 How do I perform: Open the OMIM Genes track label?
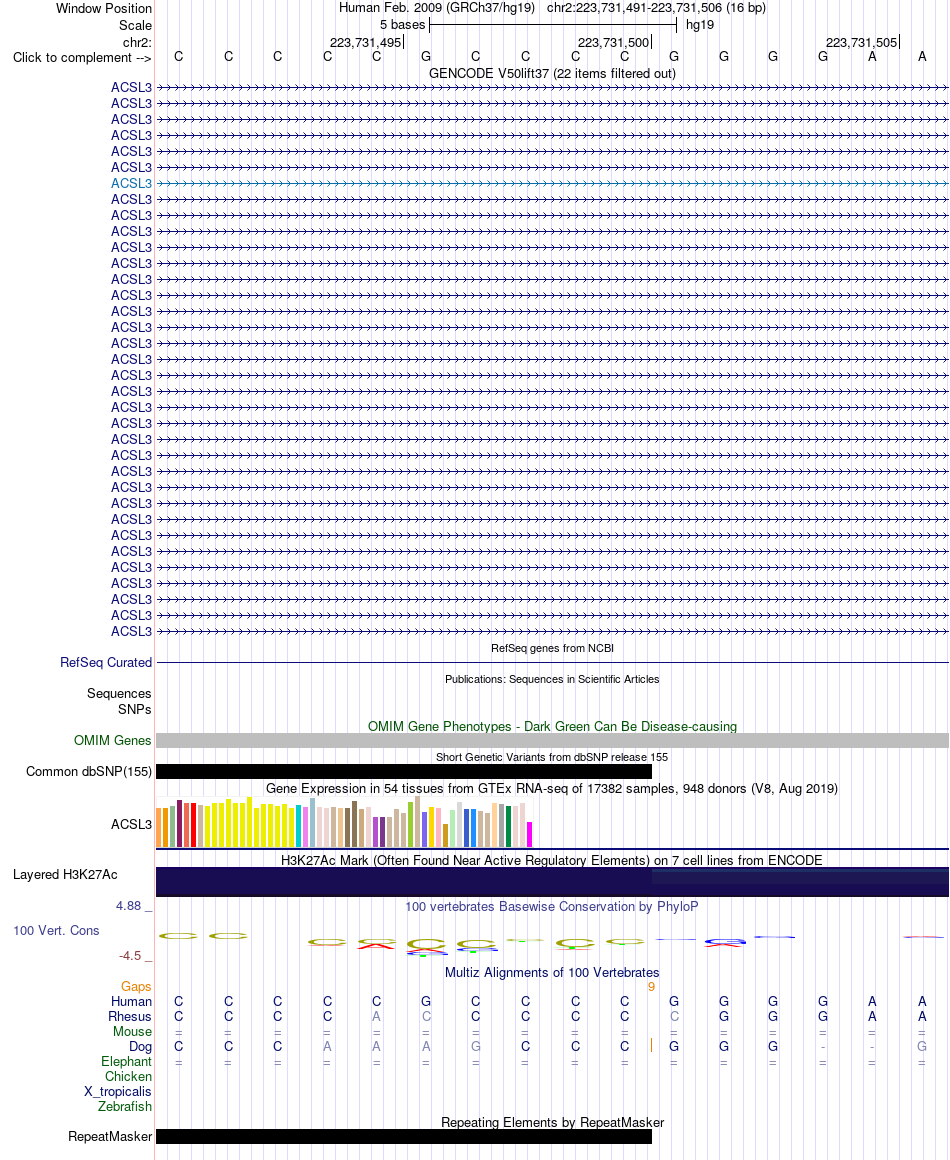(112, 741)
